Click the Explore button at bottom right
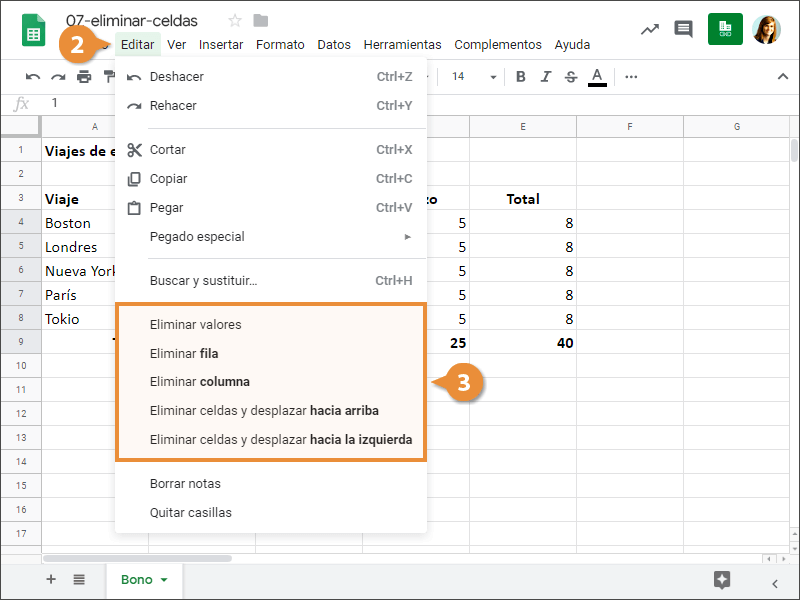 point(722,580)
